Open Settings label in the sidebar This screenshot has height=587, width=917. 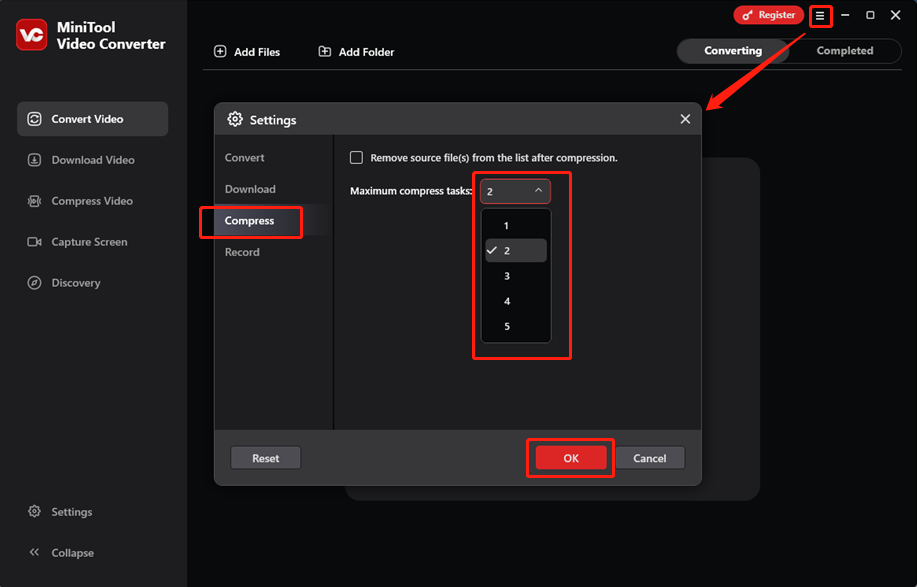point(71,512)
